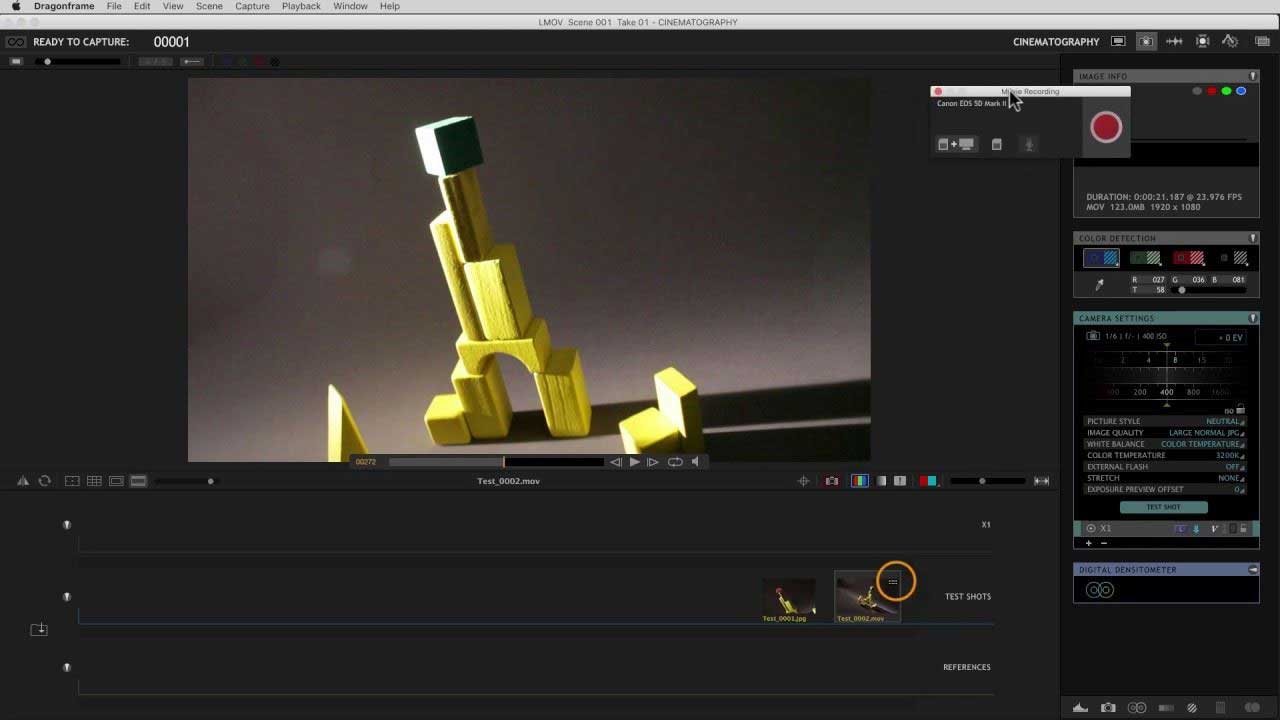Click the rotate/refresh view icon
Image resolution: width=1280 pixels, height=720 pixels.
[x=45, y=481]
